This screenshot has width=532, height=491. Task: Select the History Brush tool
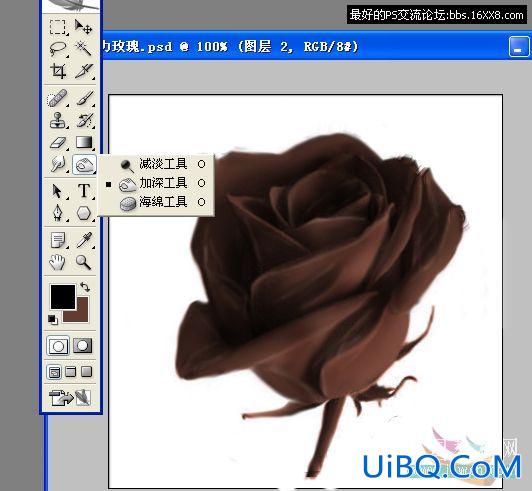(84, 120)
